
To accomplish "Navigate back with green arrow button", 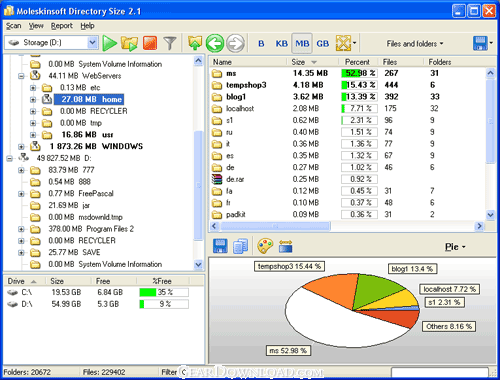I will coord(215,43).
